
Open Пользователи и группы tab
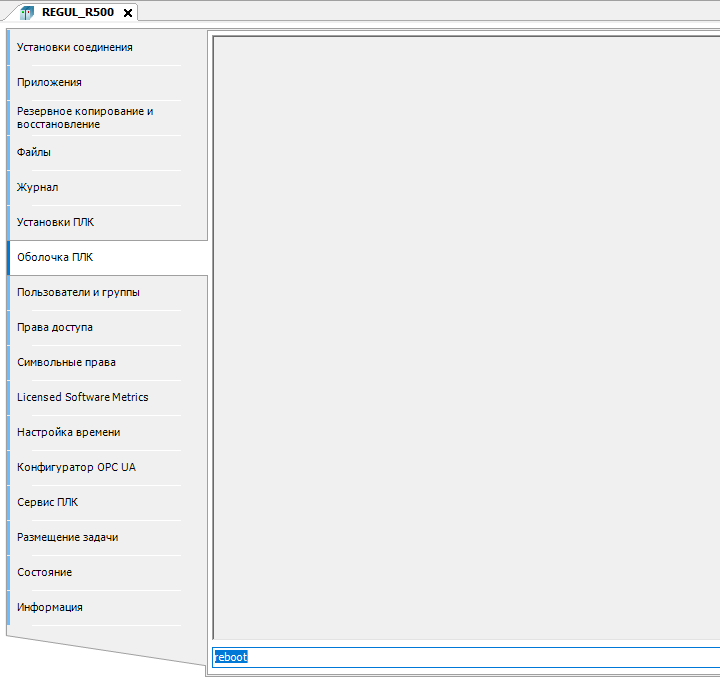click(x=78, y=292)
